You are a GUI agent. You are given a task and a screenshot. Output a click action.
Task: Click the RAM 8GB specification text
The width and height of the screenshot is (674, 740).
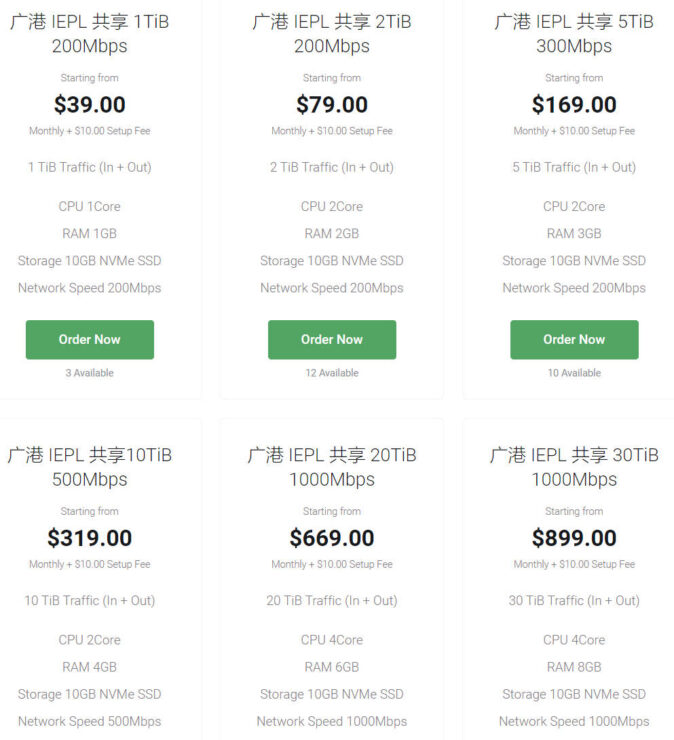point(574,667)
